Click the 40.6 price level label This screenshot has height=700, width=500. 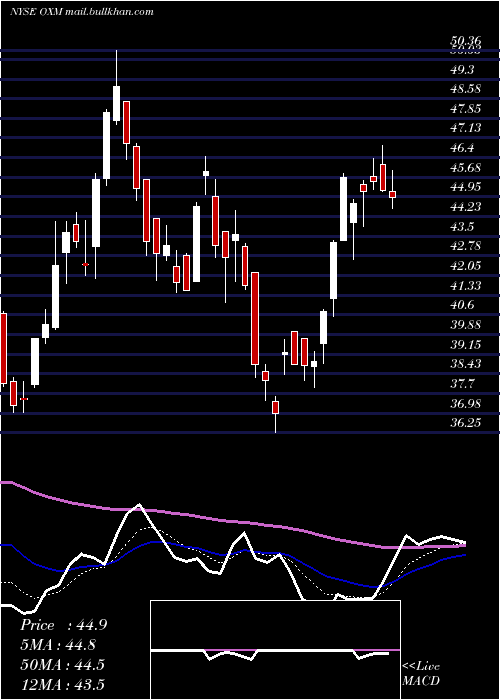462,304
